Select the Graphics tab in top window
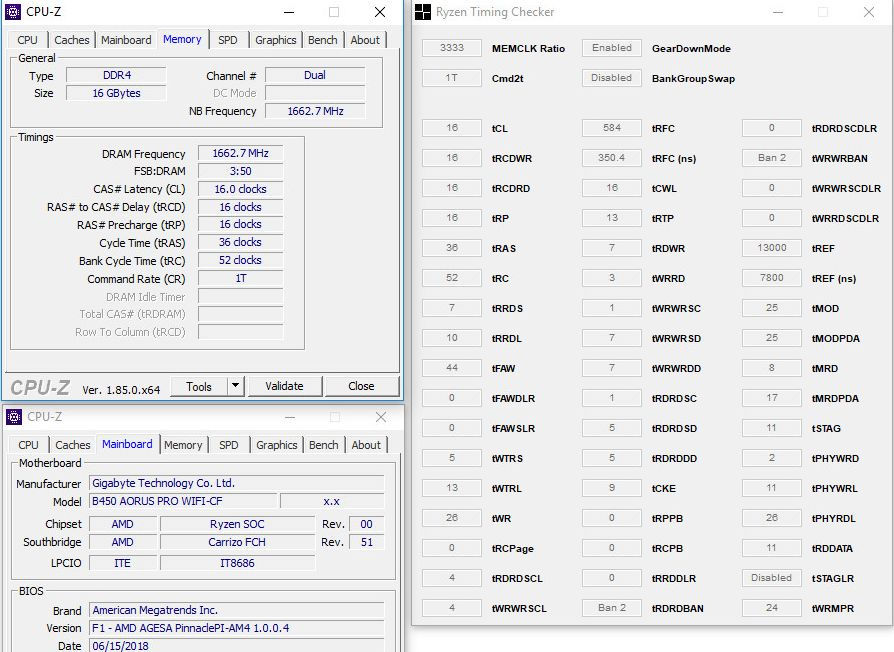The width and height of the screenshot is (894, 652). (x=275, y=40)
